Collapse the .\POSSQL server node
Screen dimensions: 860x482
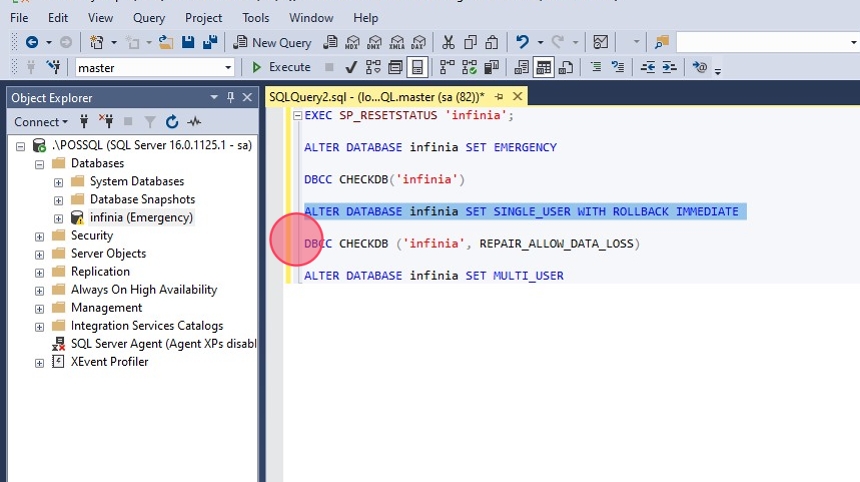pos(20,146)
